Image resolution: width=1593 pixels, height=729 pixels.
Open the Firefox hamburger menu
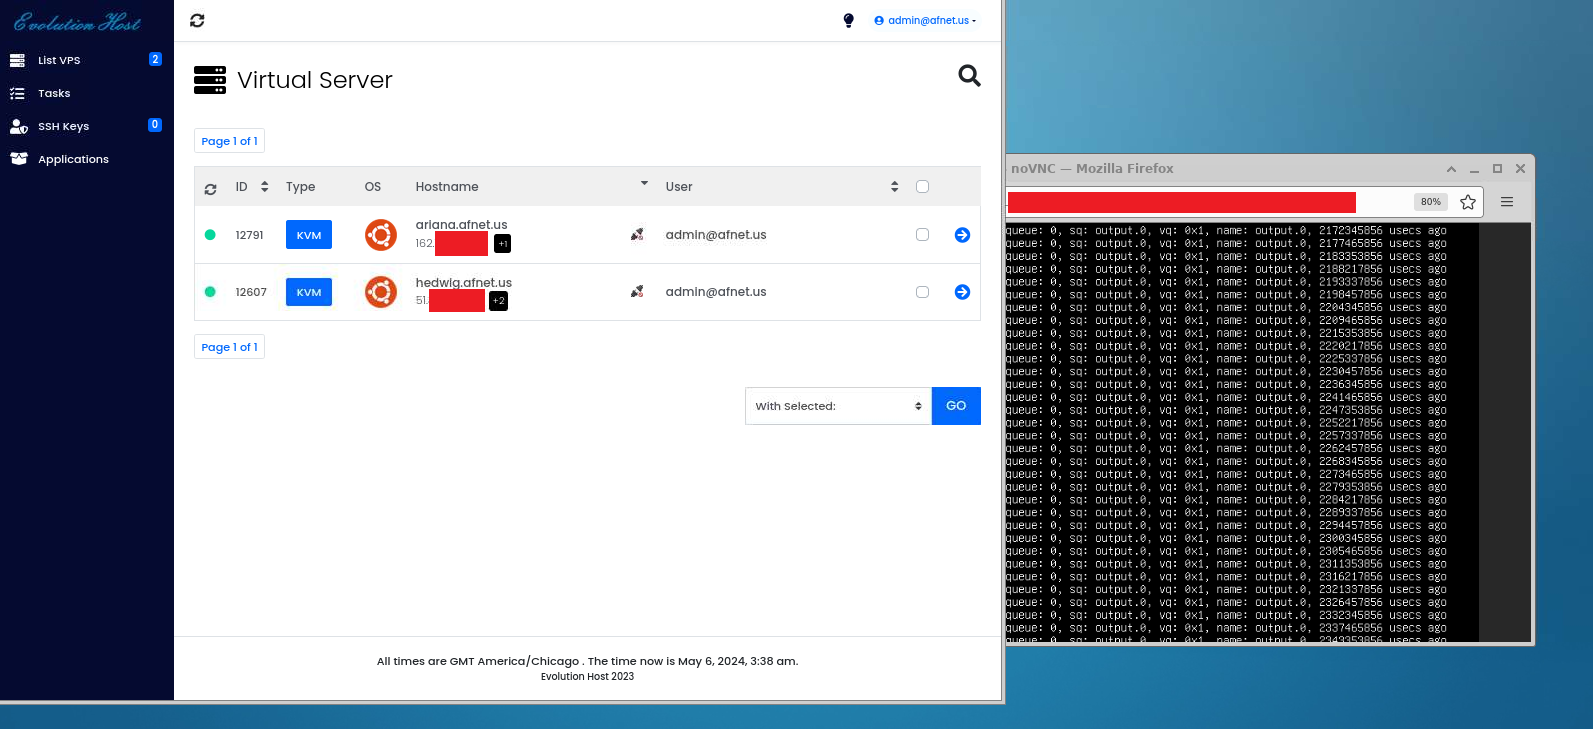(1506, 202)
